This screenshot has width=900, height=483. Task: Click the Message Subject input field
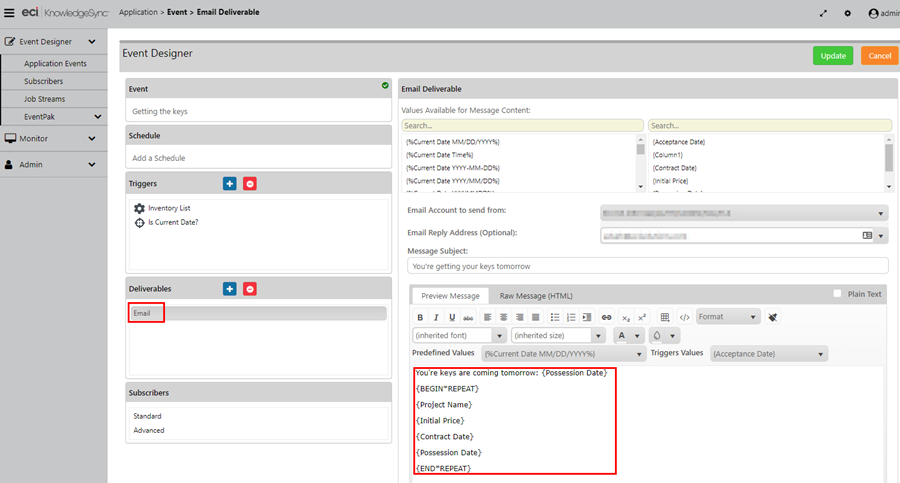(647, 266)
